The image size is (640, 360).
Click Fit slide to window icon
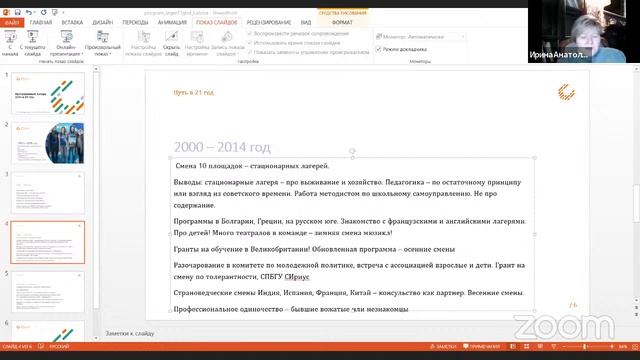635,347
